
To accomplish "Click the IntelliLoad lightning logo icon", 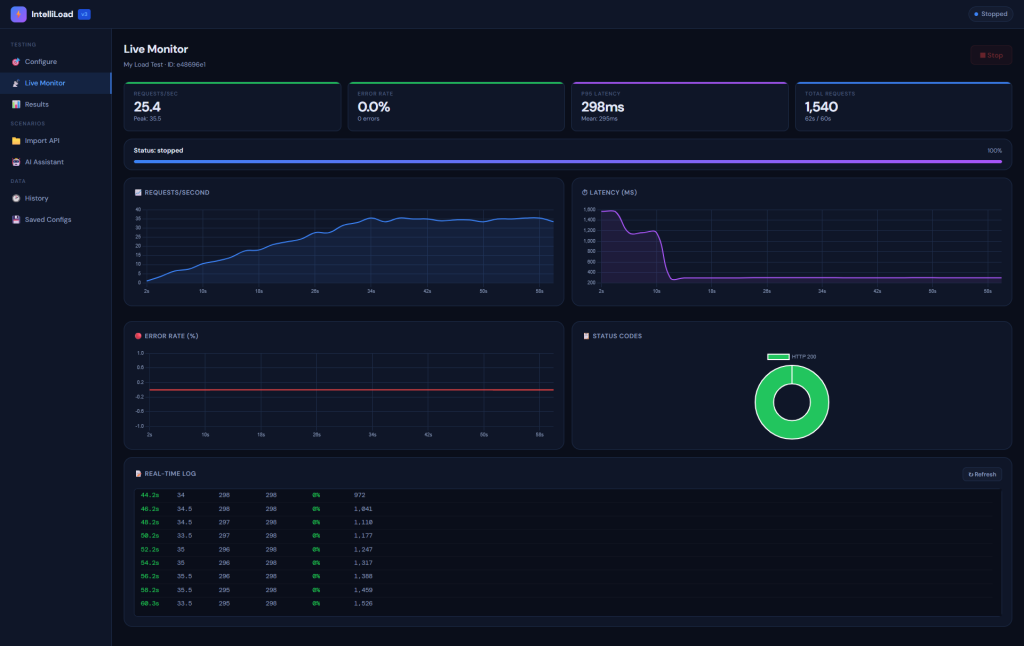I will coord(18,14).
